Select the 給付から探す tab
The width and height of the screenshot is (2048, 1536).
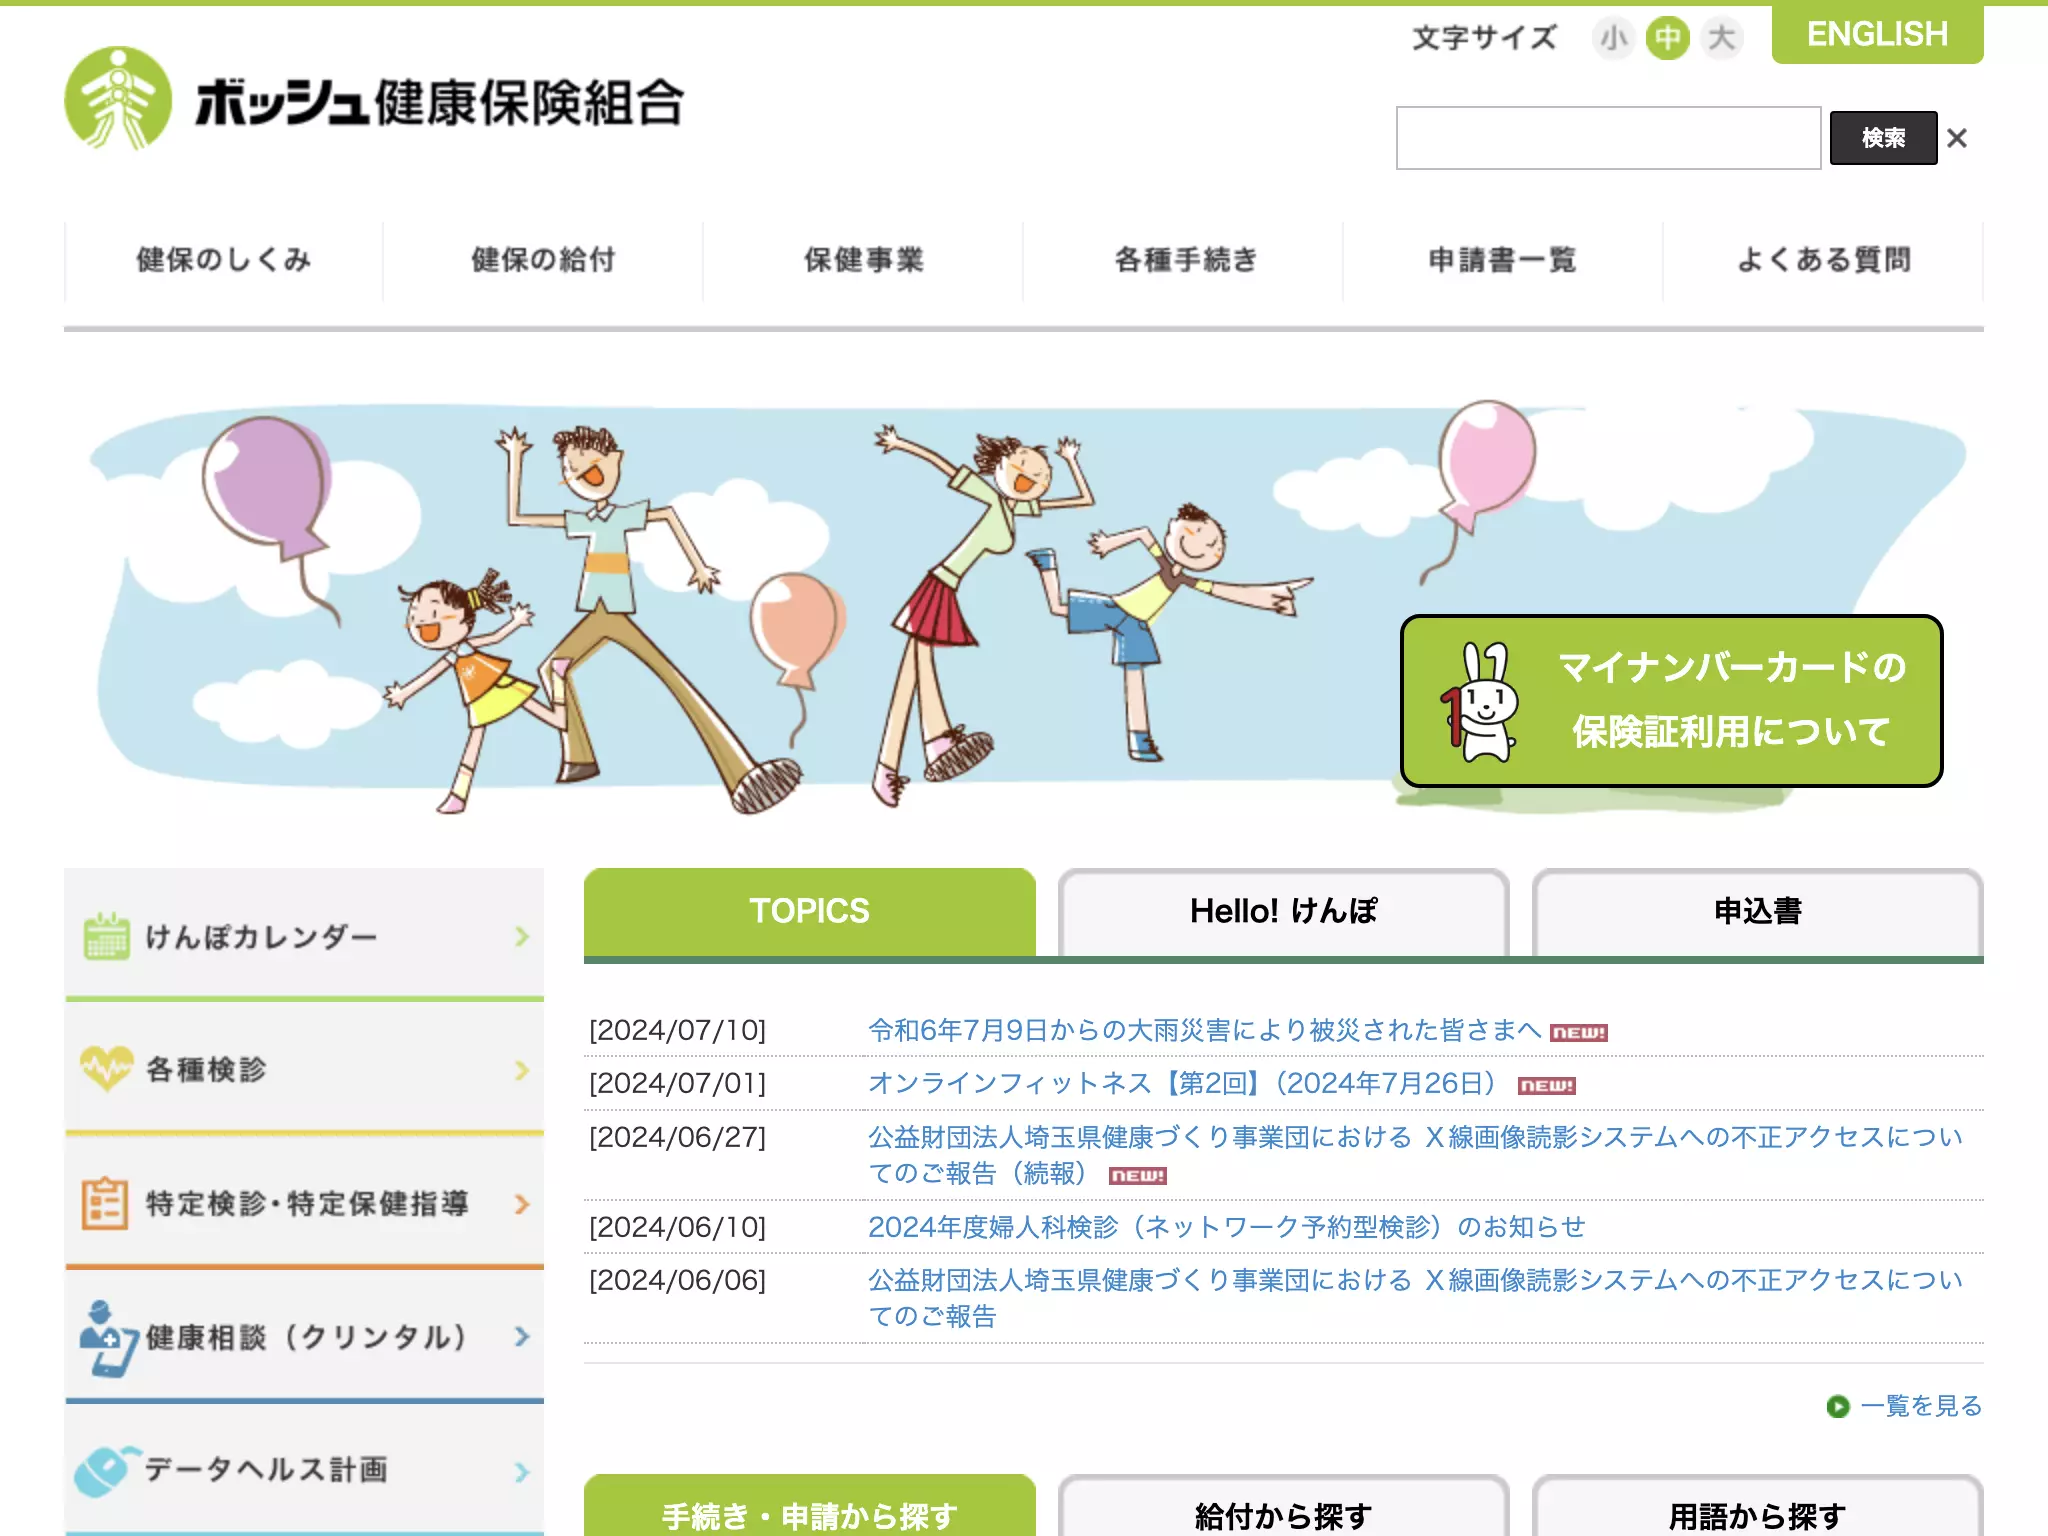tap(1283, 1507)
